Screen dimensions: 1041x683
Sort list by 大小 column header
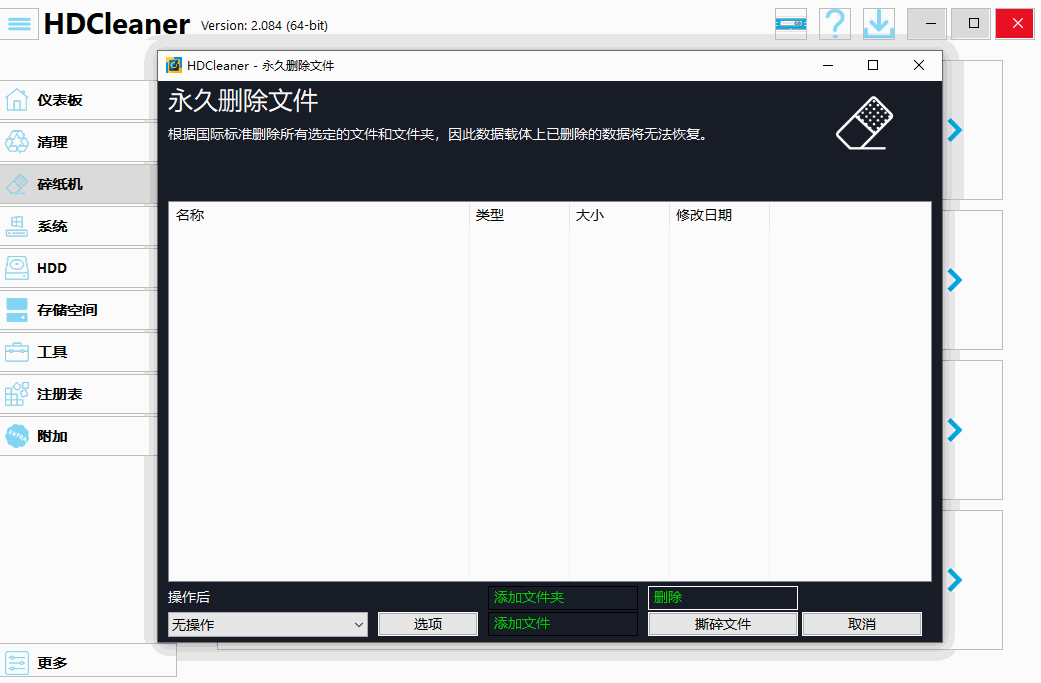(x=619, y=215)
